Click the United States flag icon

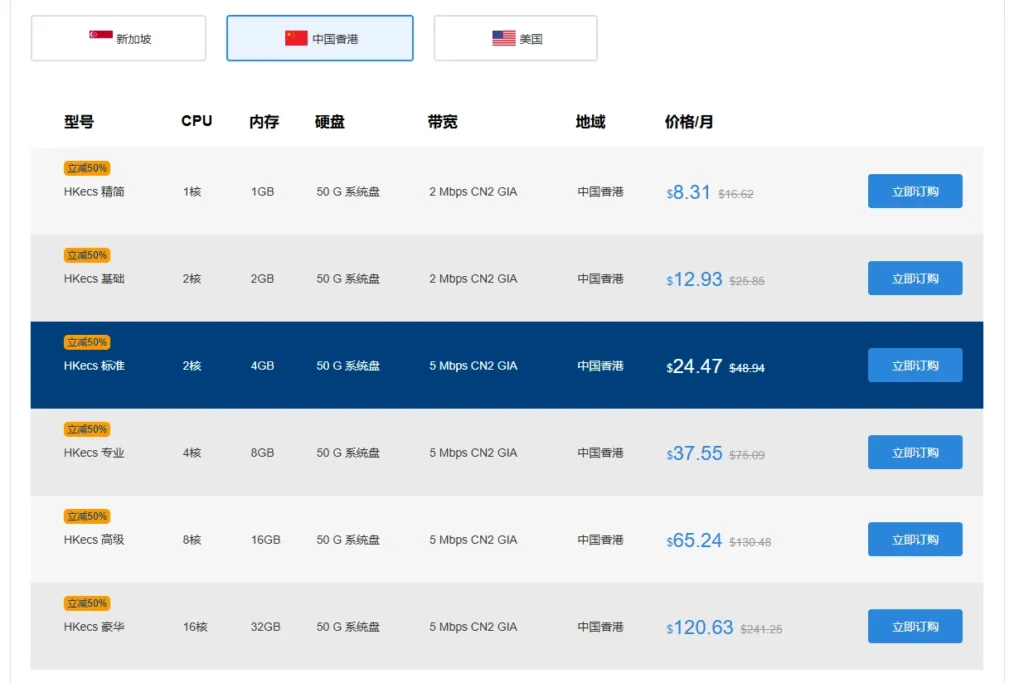(504, 38)
